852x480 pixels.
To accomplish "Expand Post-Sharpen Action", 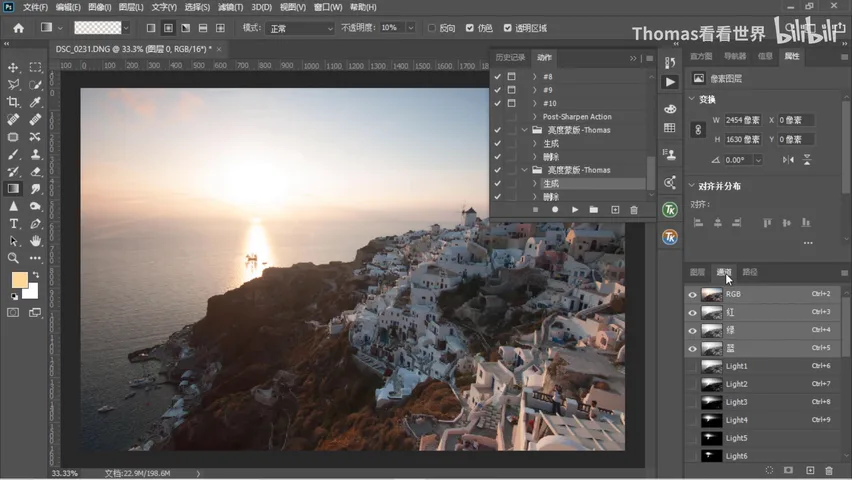I will tap(535, 116).
